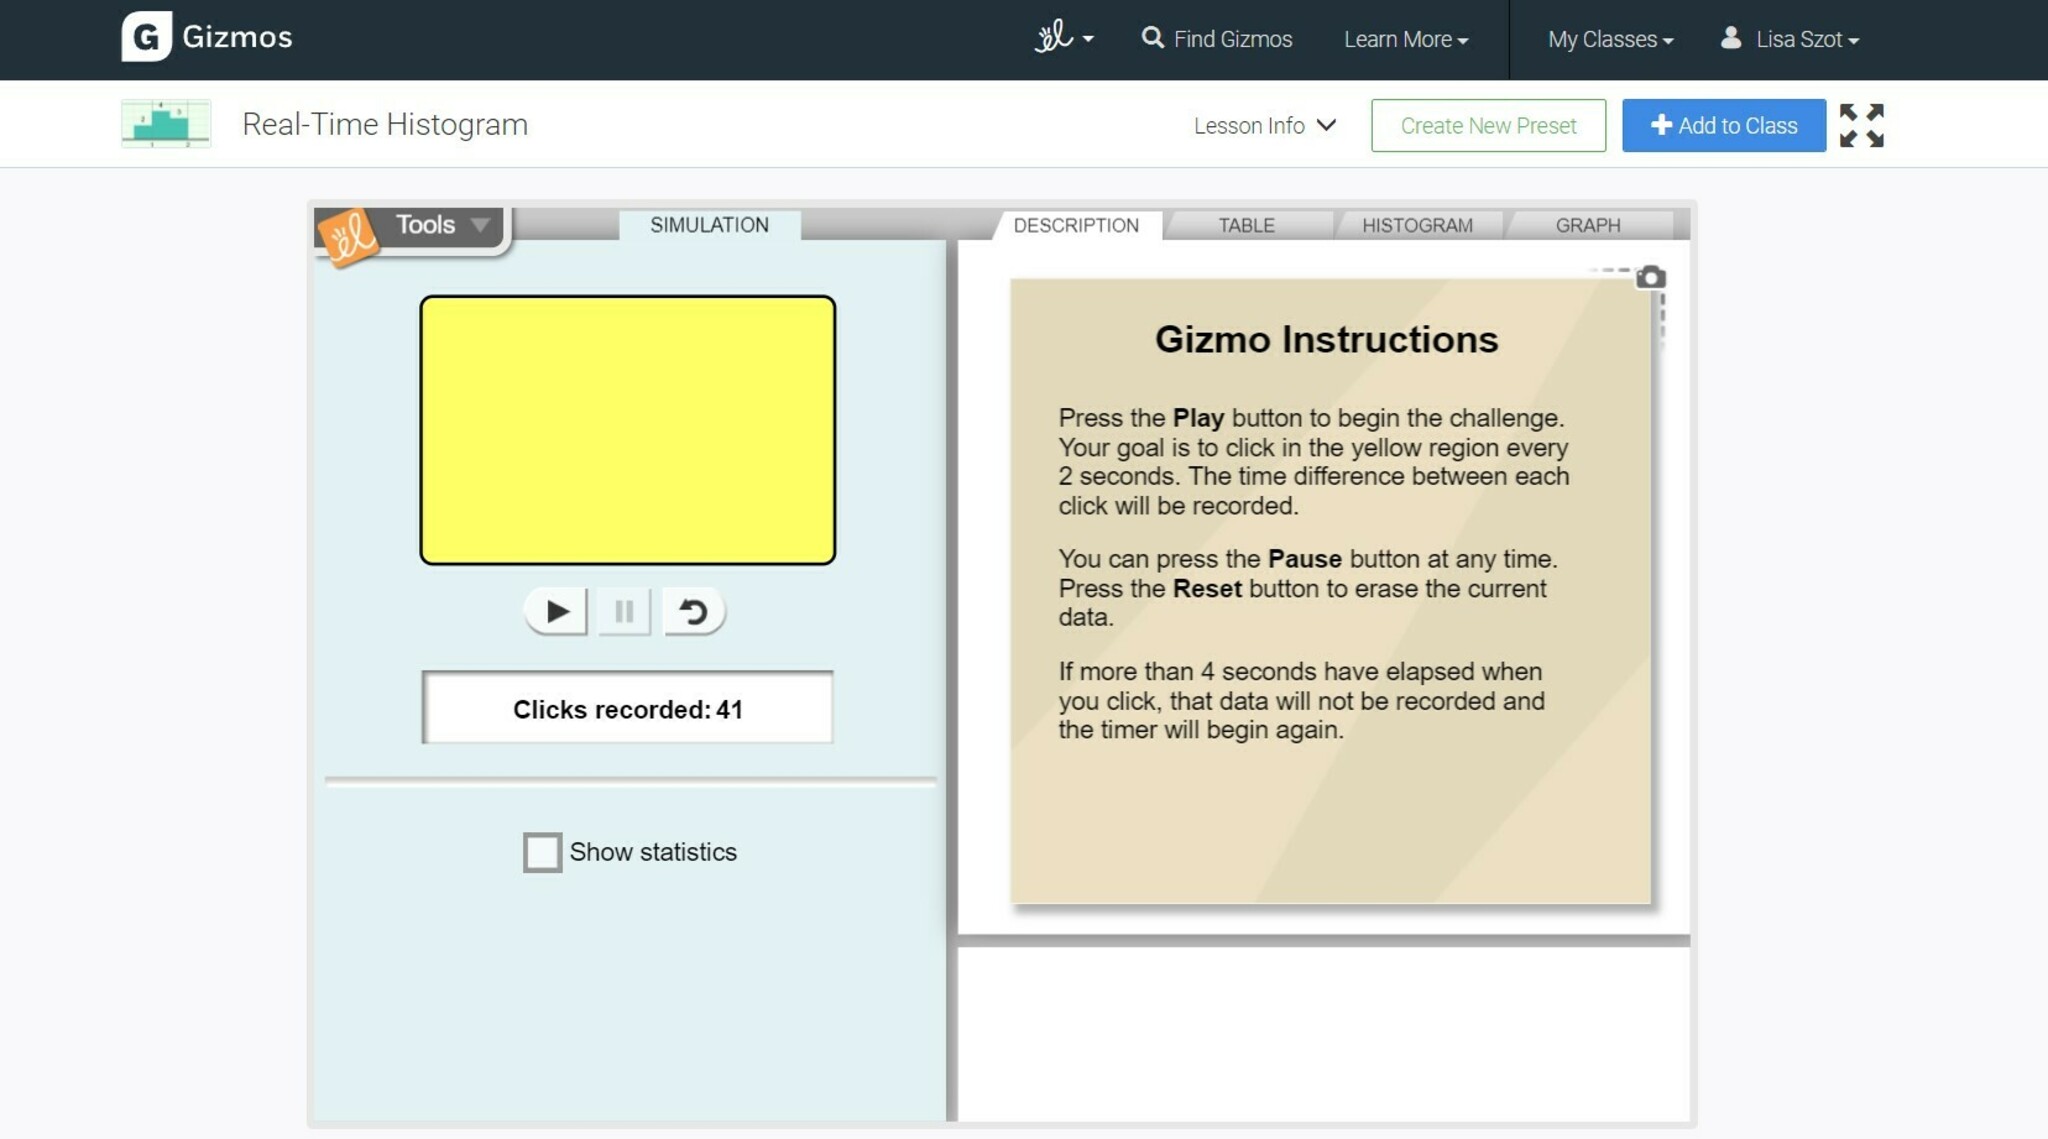Take a snapshot with the camera icon

[1651, 277]
